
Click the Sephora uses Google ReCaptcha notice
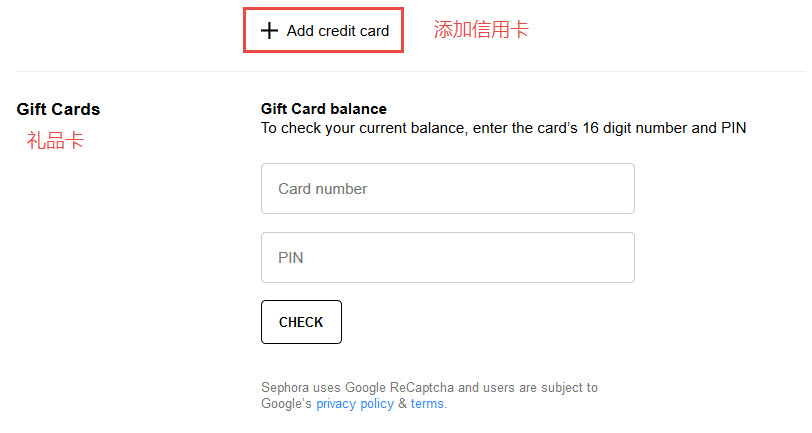click(429, 395)
